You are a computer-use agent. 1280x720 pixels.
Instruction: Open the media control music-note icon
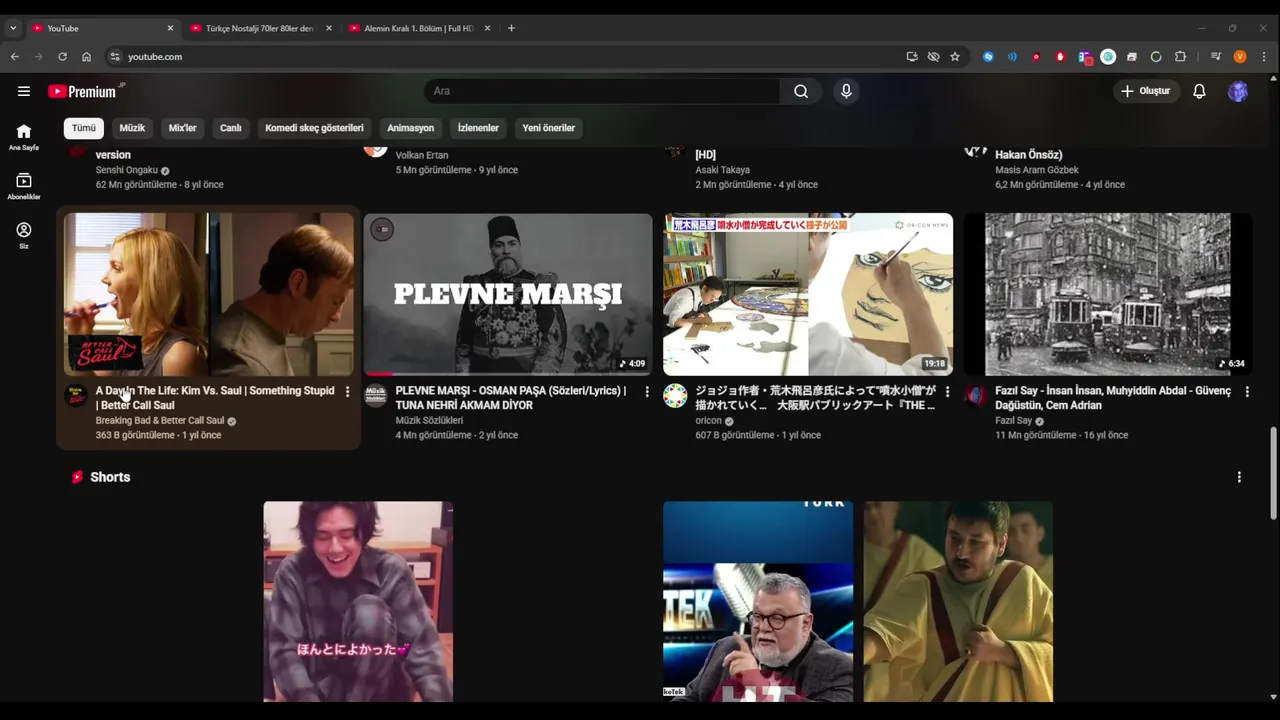1216,57
